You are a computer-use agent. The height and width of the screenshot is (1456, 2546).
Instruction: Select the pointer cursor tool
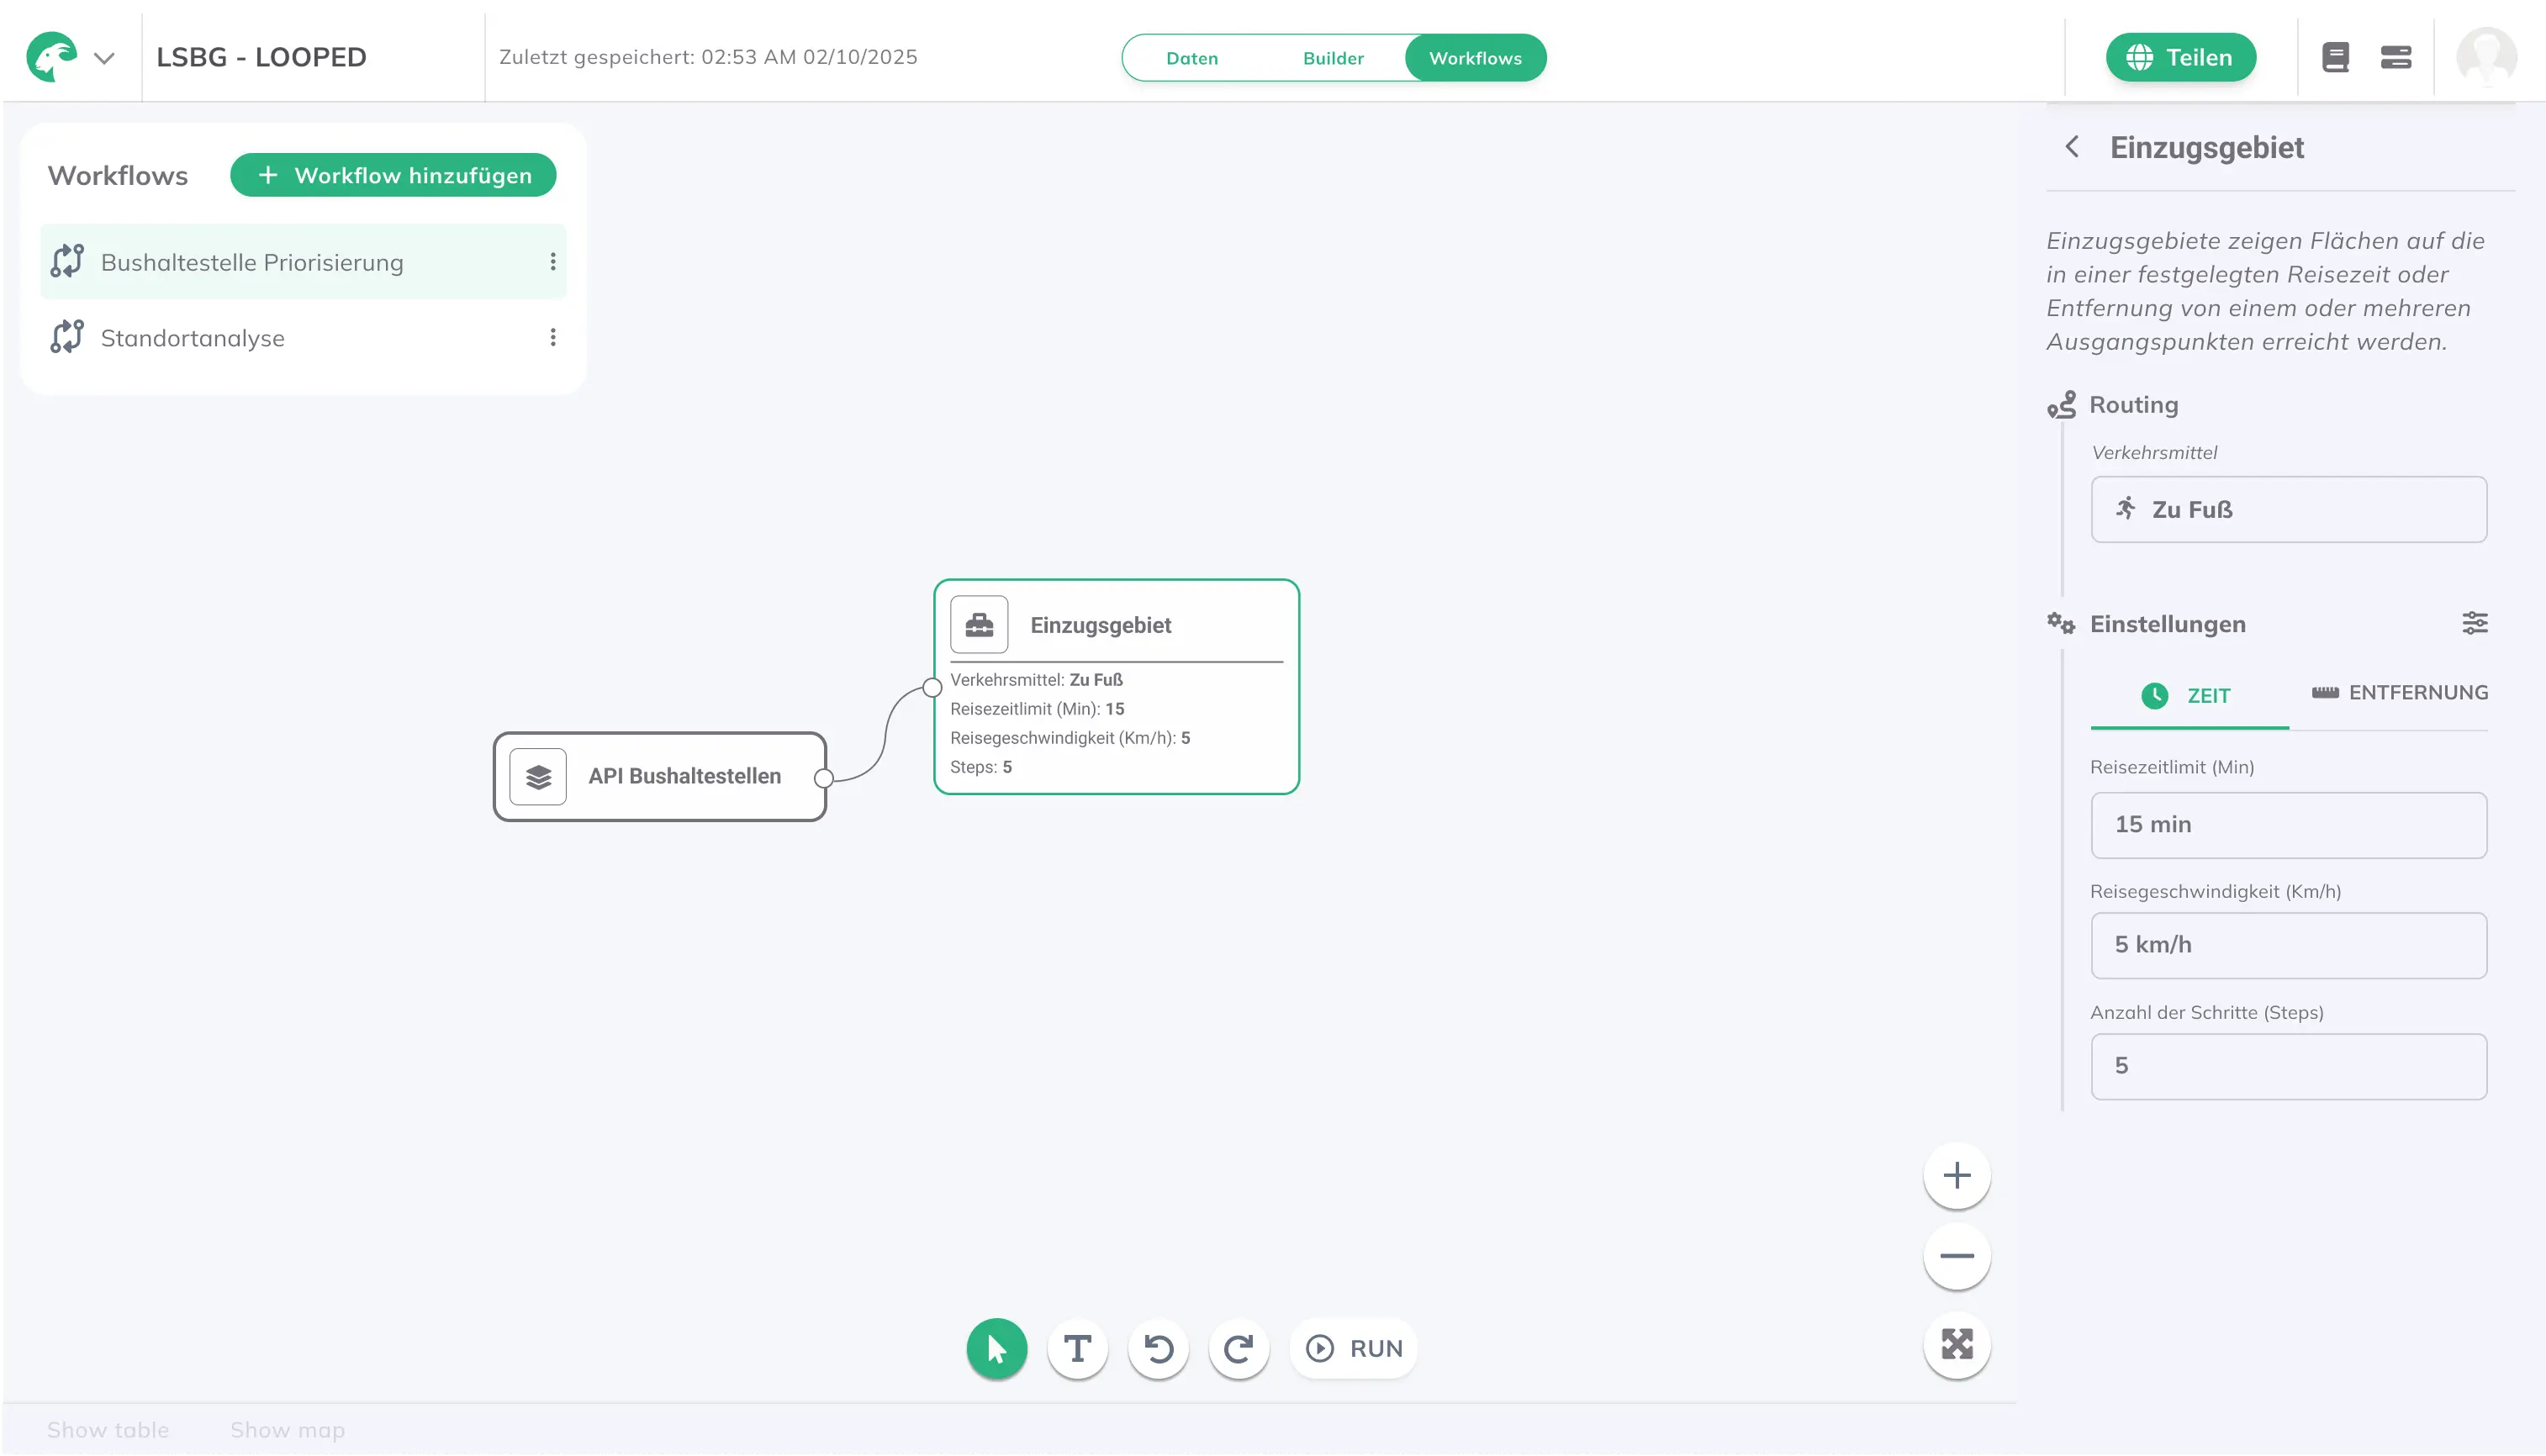pos(996,1348)
